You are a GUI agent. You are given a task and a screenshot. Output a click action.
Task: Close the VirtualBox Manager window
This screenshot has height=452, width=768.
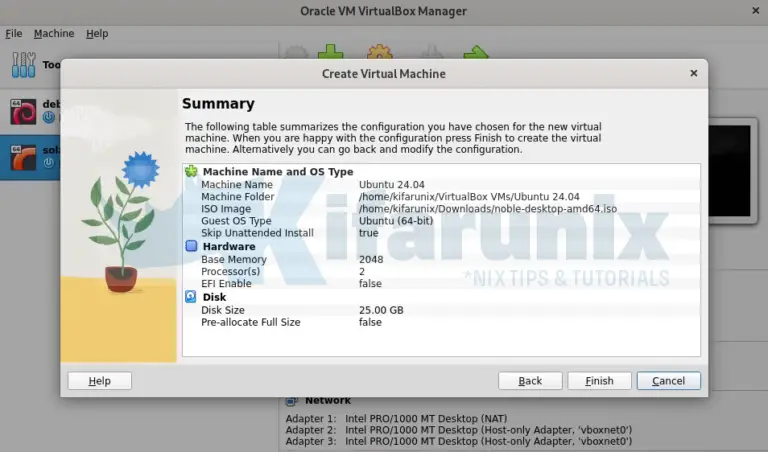click(756, 11)
